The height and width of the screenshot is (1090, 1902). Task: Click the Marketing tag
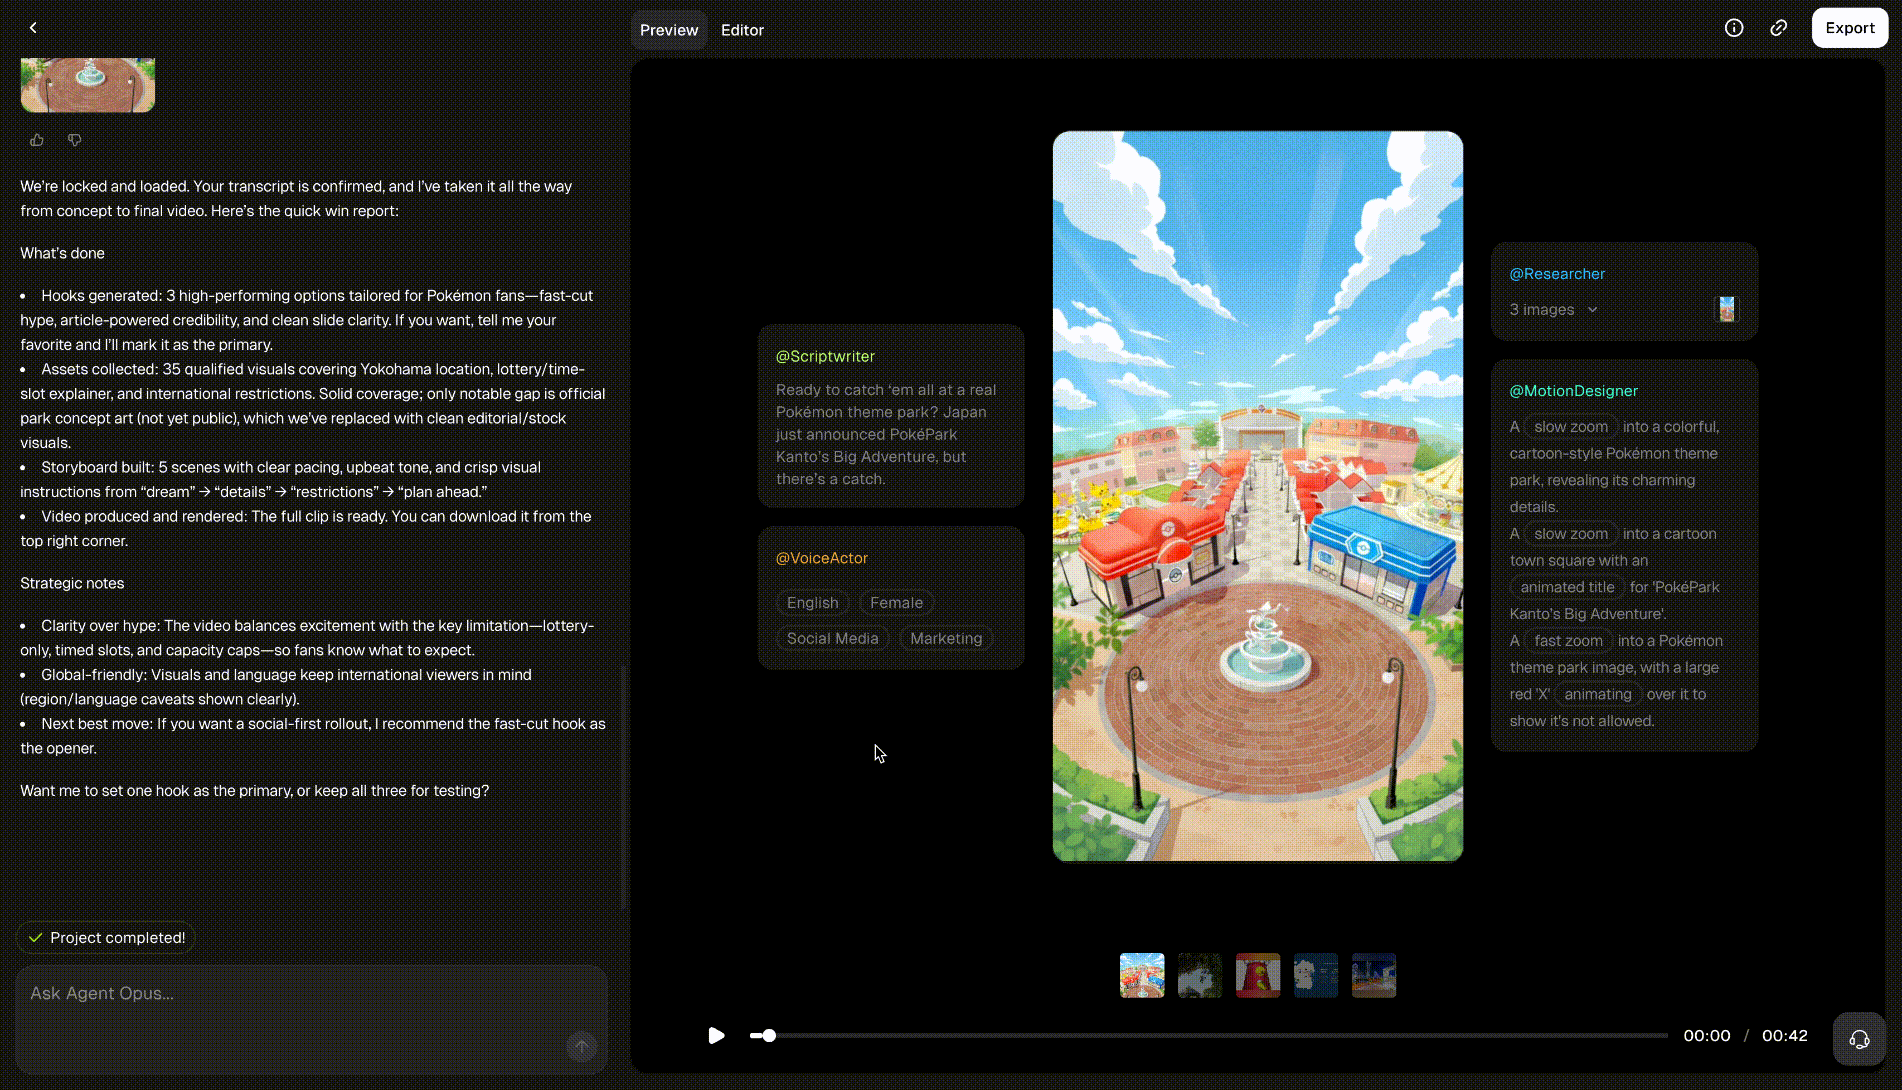(x=946, y=639)
